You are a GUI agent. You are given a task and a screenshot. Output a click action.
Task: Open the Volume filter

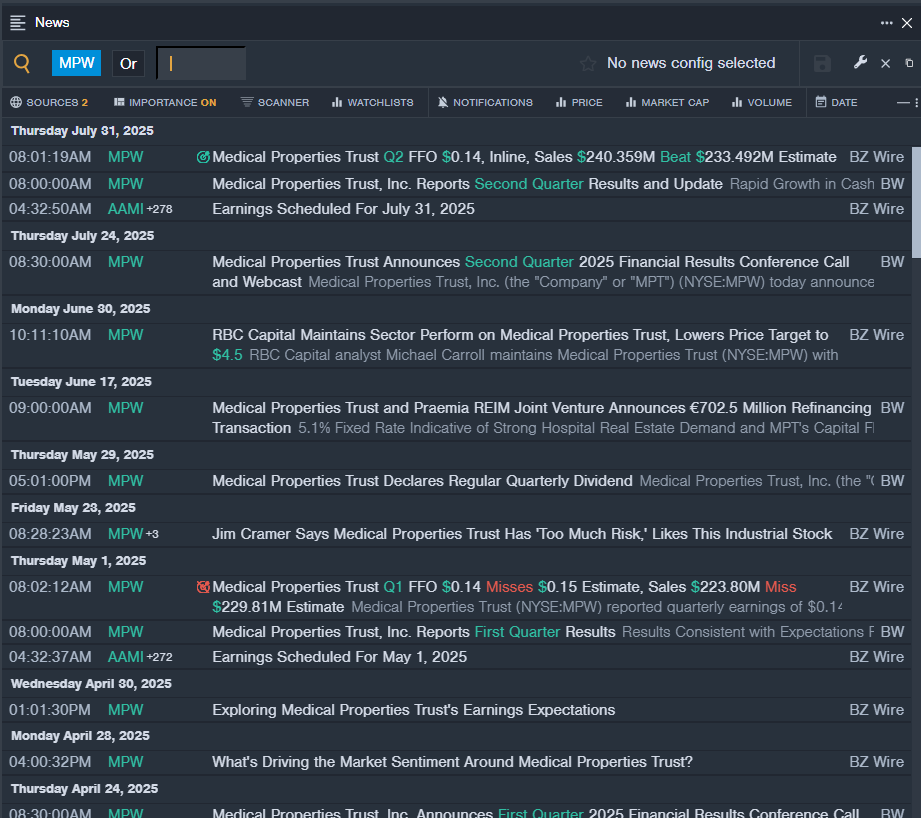pyautogui.click(x=762, y=103)
